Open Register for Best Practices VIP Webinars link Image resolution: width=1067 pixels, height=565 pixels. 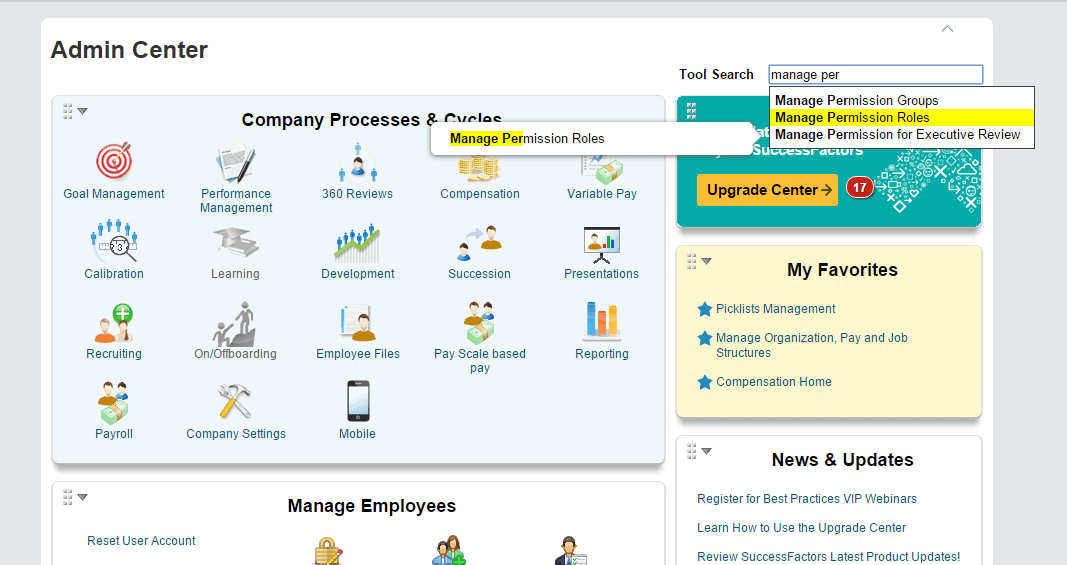tap(806, 499)
